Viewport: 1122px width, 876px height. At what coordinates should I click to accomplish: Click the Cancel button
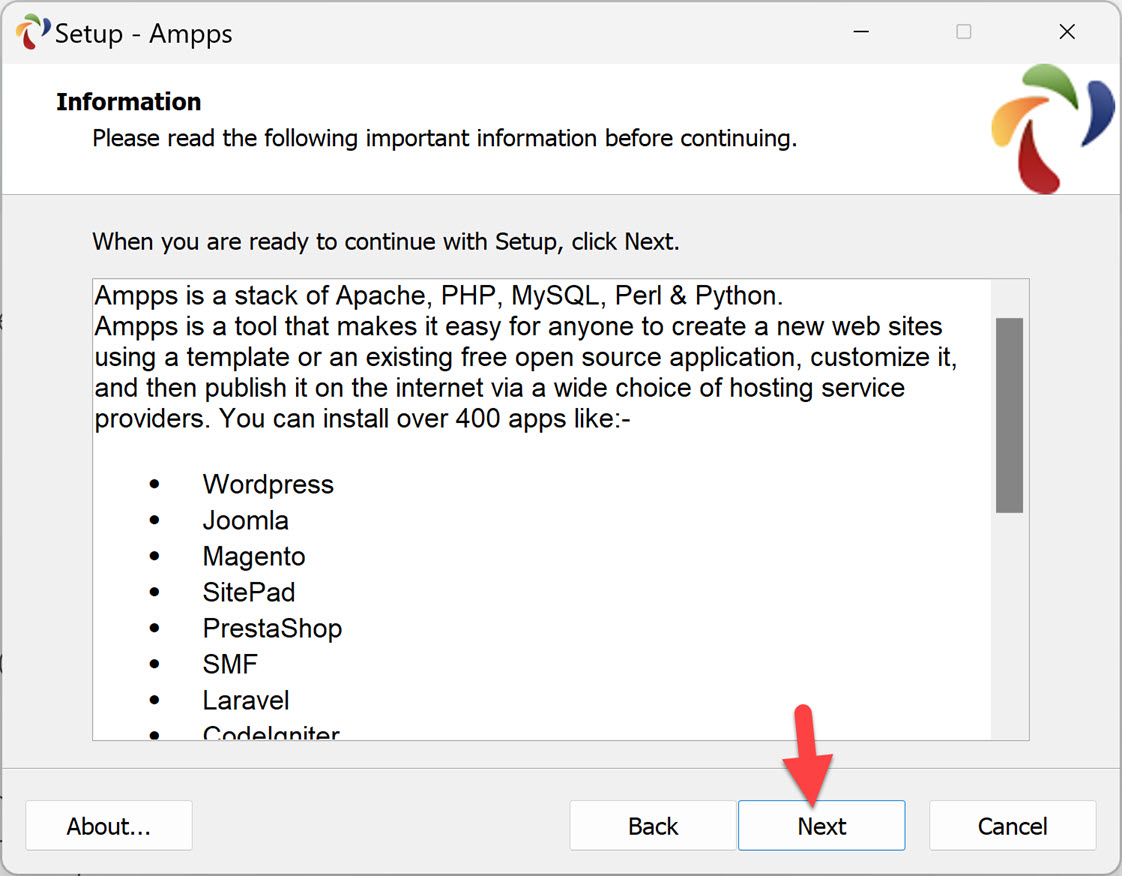[x=1012, y=825]
